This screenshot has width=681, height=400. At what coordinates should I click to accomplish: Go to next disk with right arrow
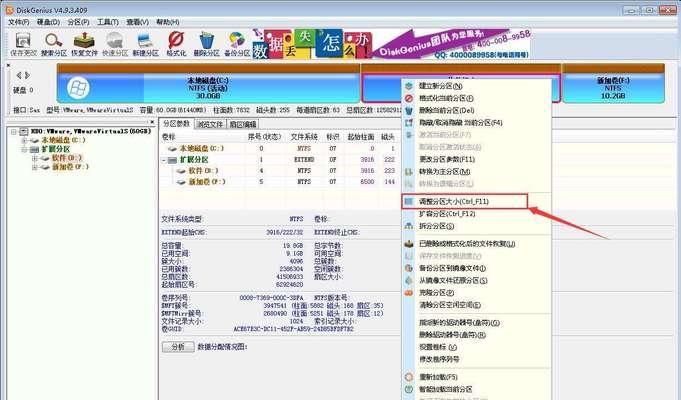[27, 75]
